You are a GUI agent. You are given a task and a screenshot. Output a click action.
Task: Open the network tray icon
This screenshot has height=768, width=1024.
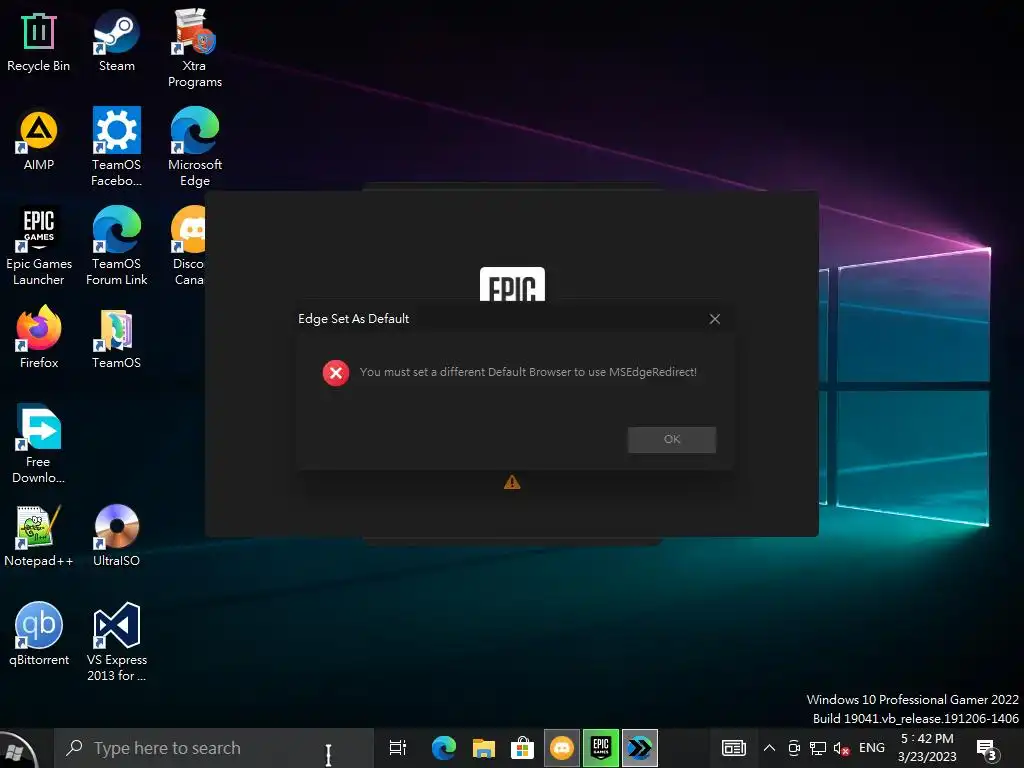[818, 748]
